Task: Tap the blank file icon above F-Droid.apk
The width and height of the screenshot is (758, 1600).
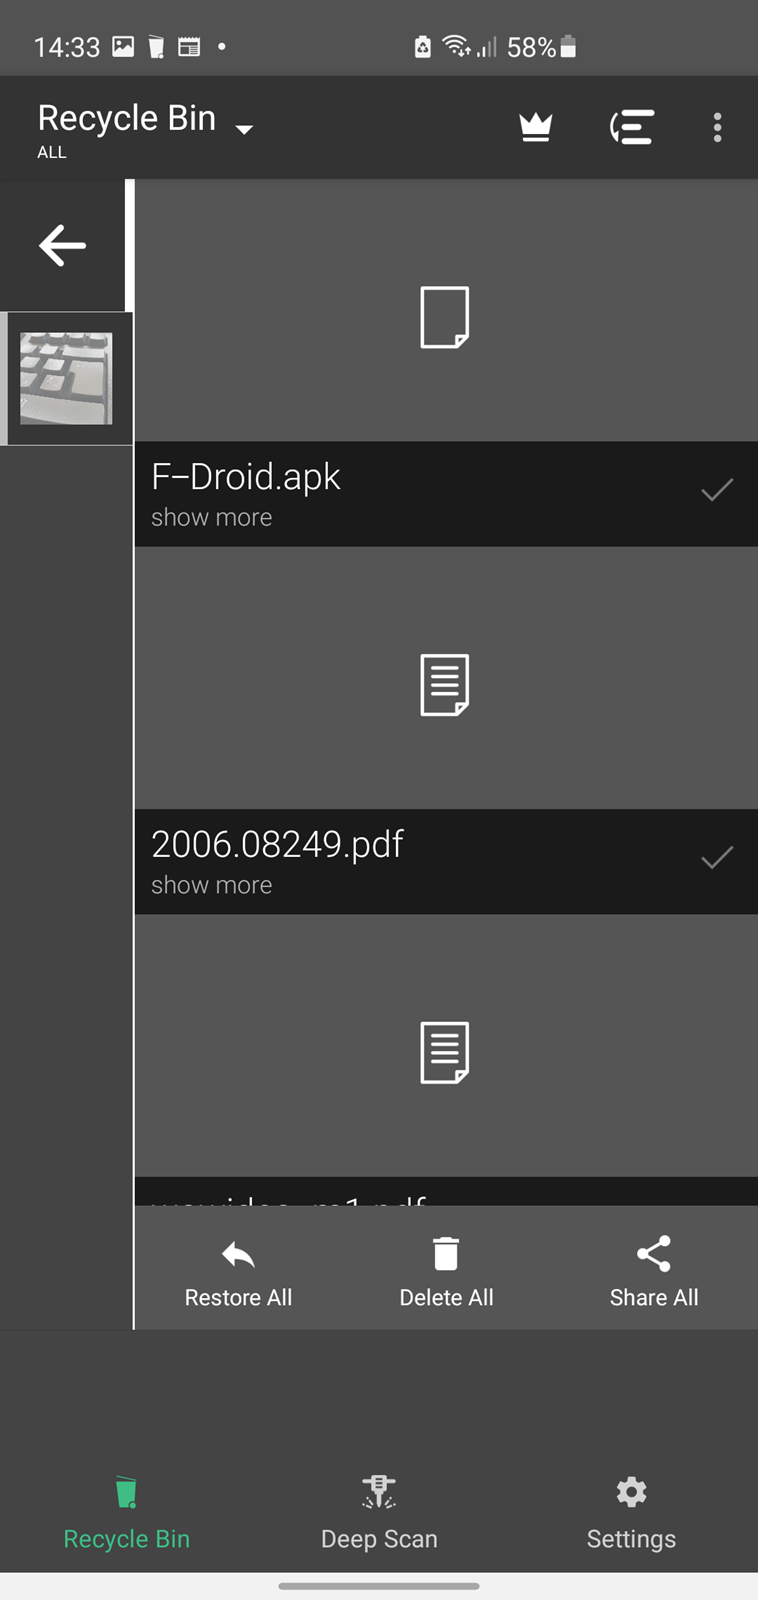Action: pos(445,317)
